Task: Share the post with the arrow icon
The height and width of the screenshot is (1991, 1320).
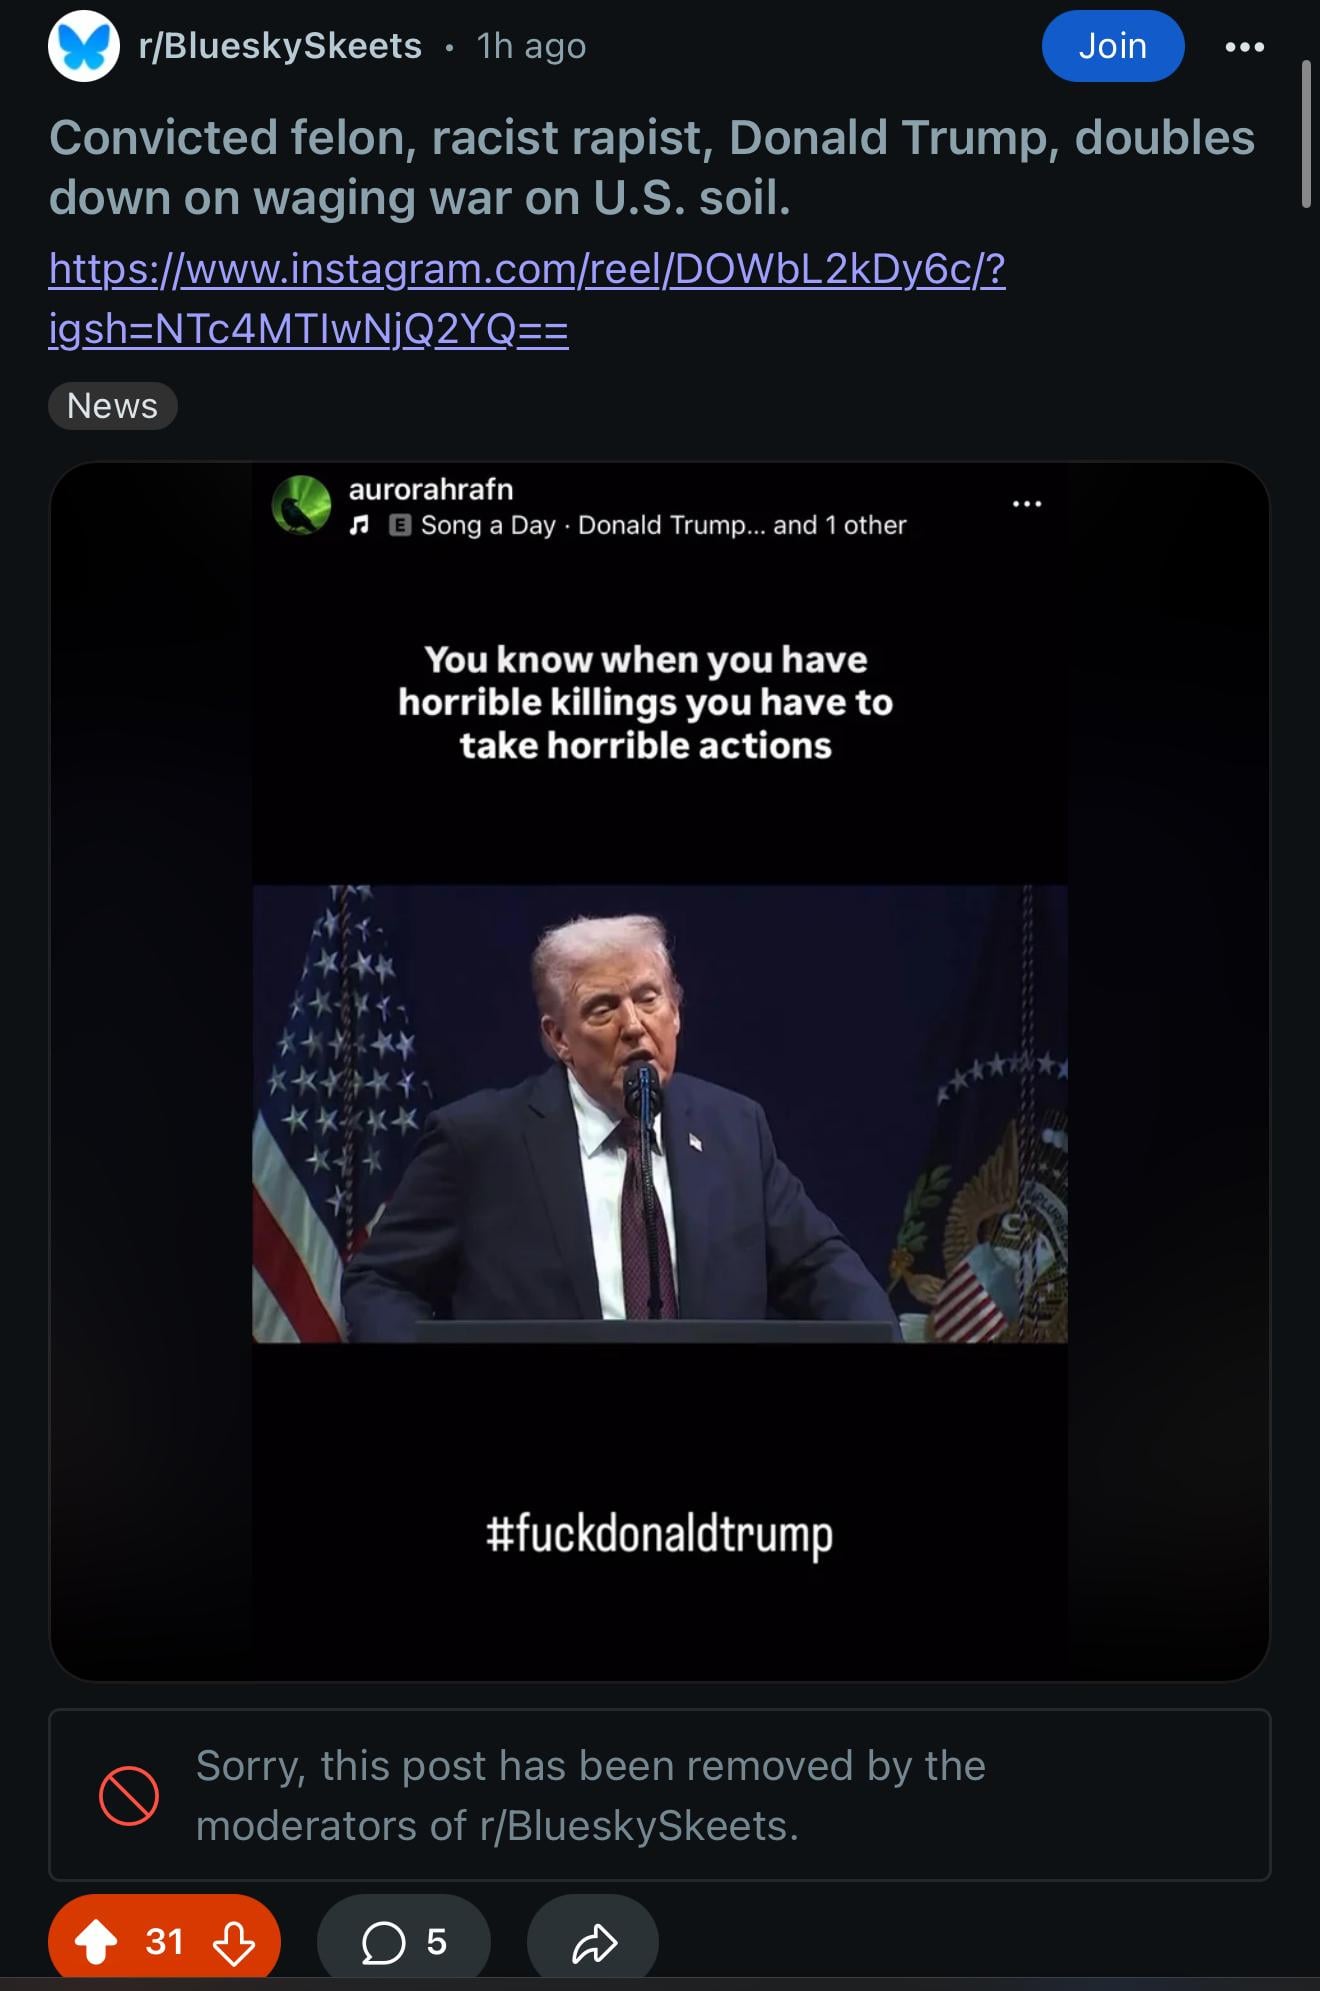Action: tap(593, 1942)
